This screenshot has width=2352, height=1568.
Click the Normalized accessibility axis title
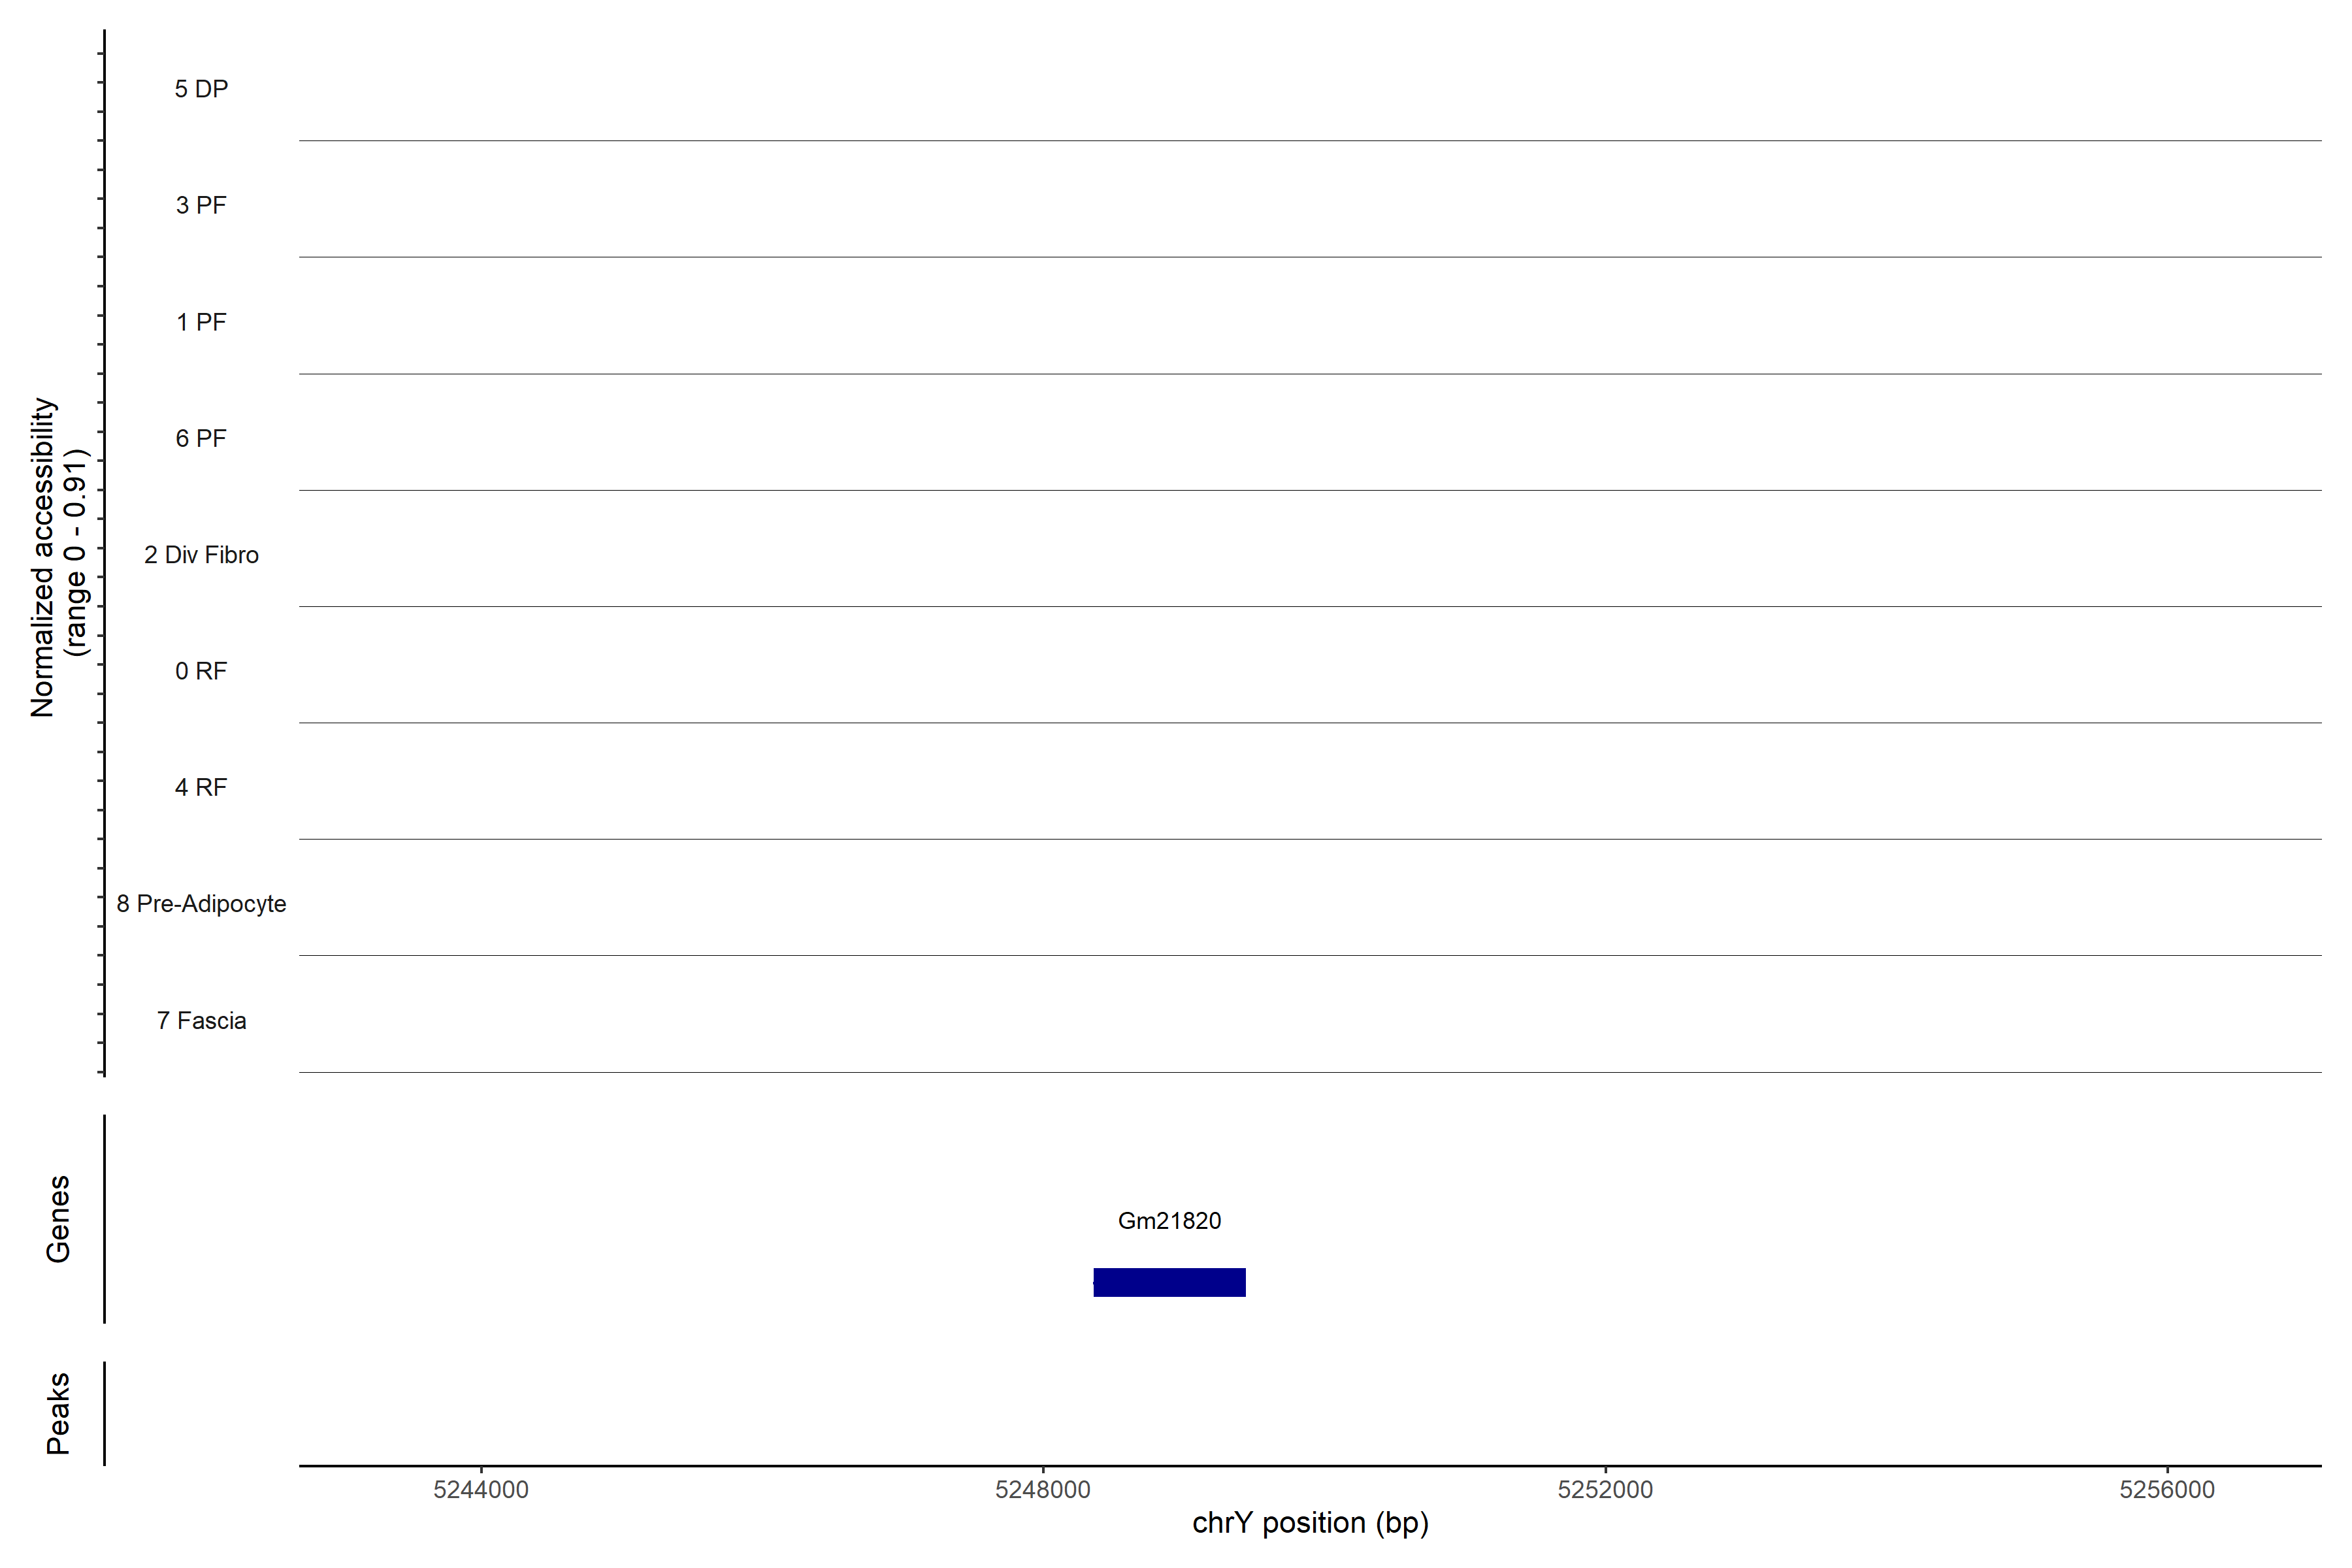click(x=42, y=557)
